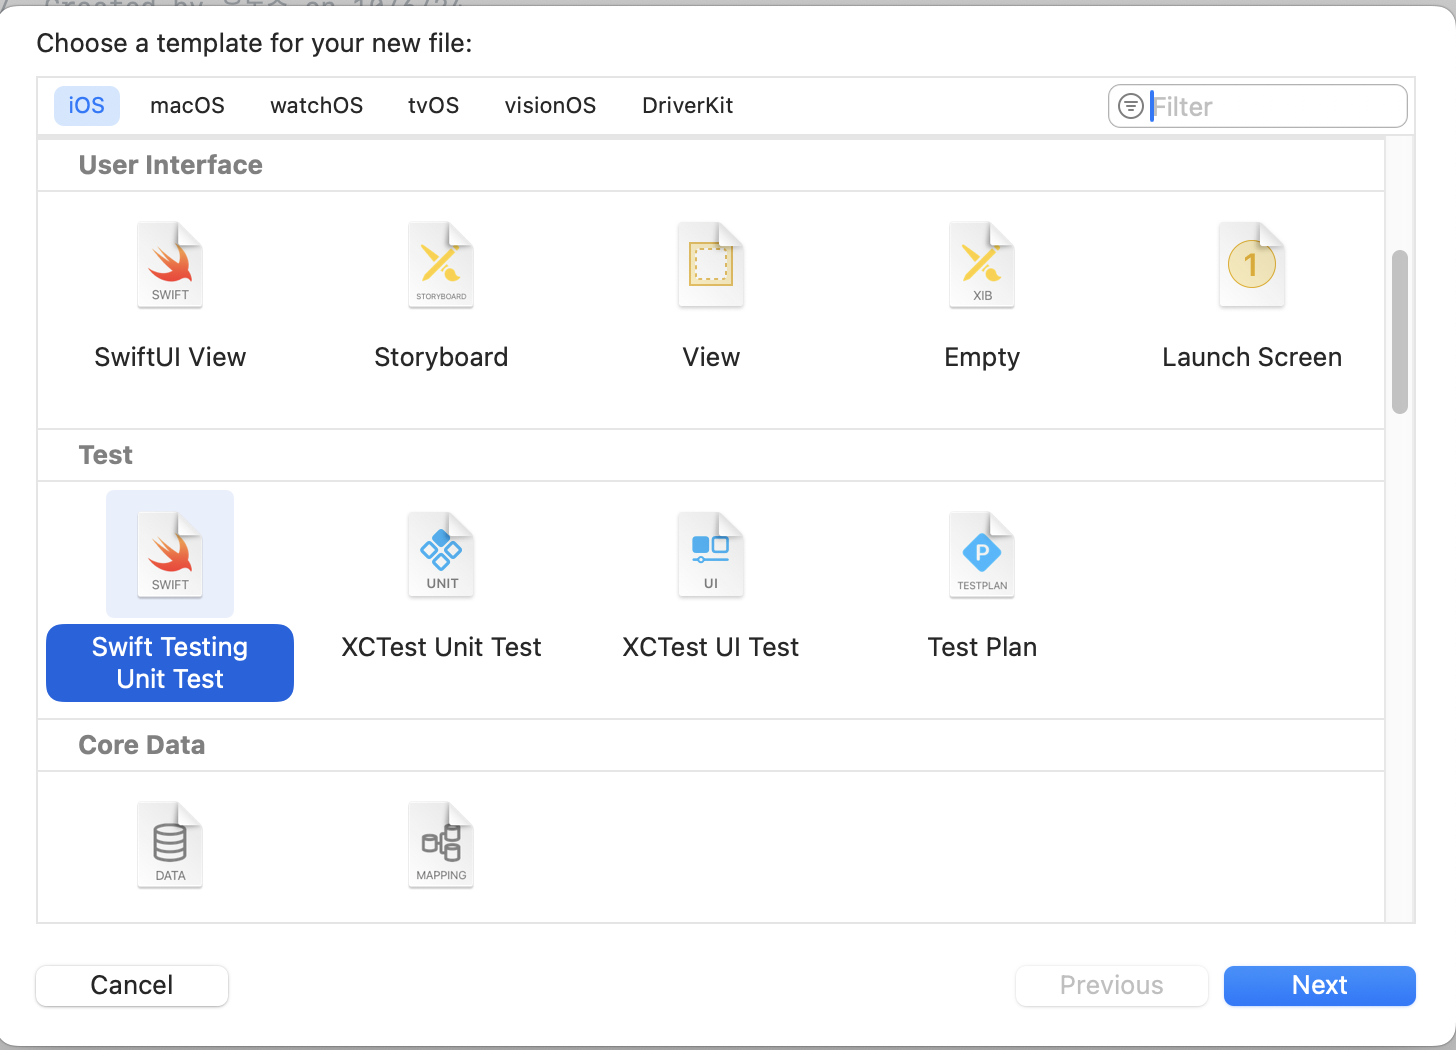Pick the View XIB template icon
Image resolution: width=1456 pixels, height=1050 pixels.
click(x=711, y=265)
